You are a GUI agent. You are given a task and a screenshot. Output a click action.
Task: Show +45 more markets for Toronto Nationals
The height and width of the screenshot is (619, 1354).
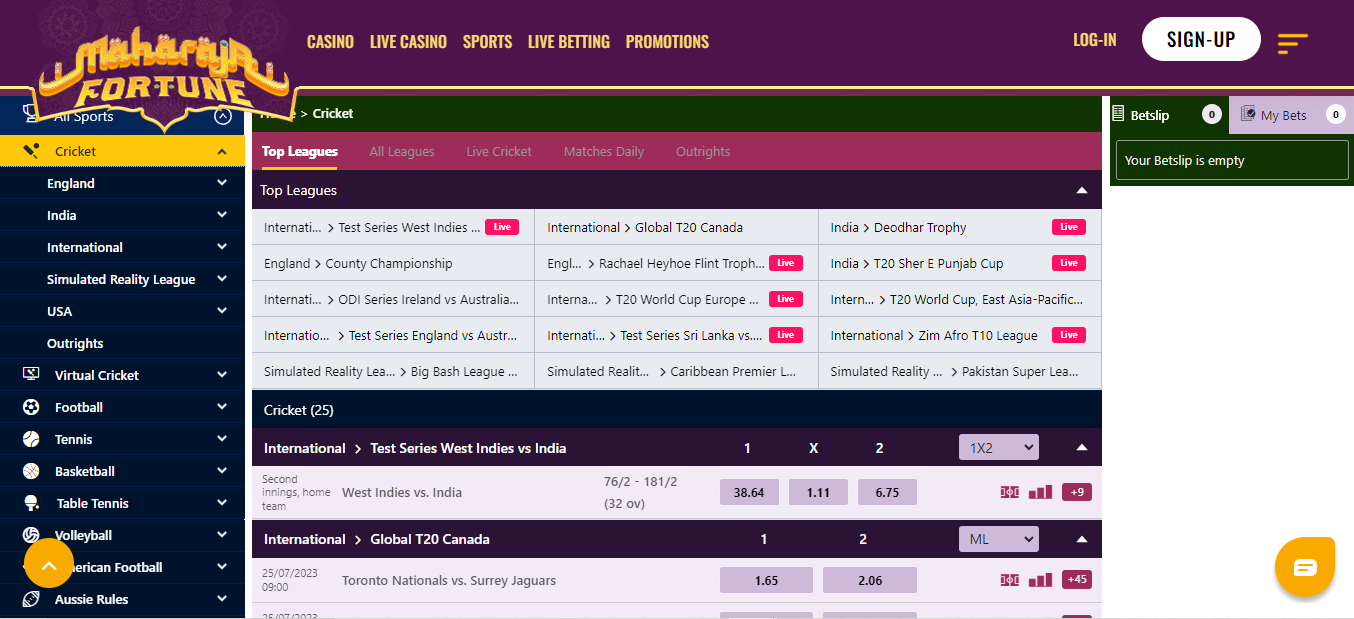click(1077, 580)
